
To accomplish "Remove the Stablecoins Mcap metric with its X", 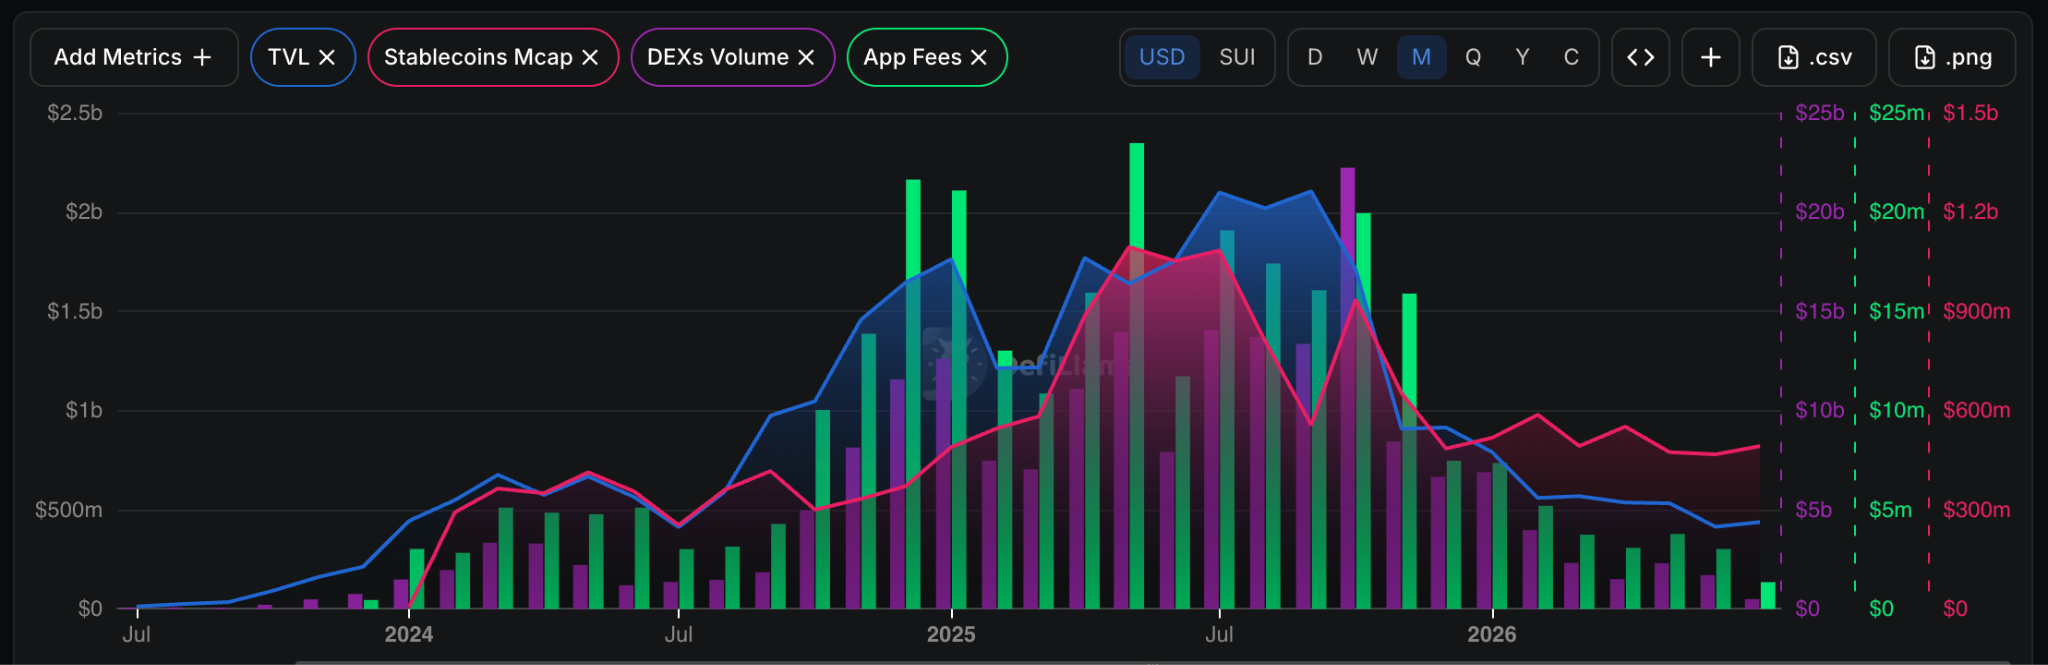I will (x=590, y=58).
